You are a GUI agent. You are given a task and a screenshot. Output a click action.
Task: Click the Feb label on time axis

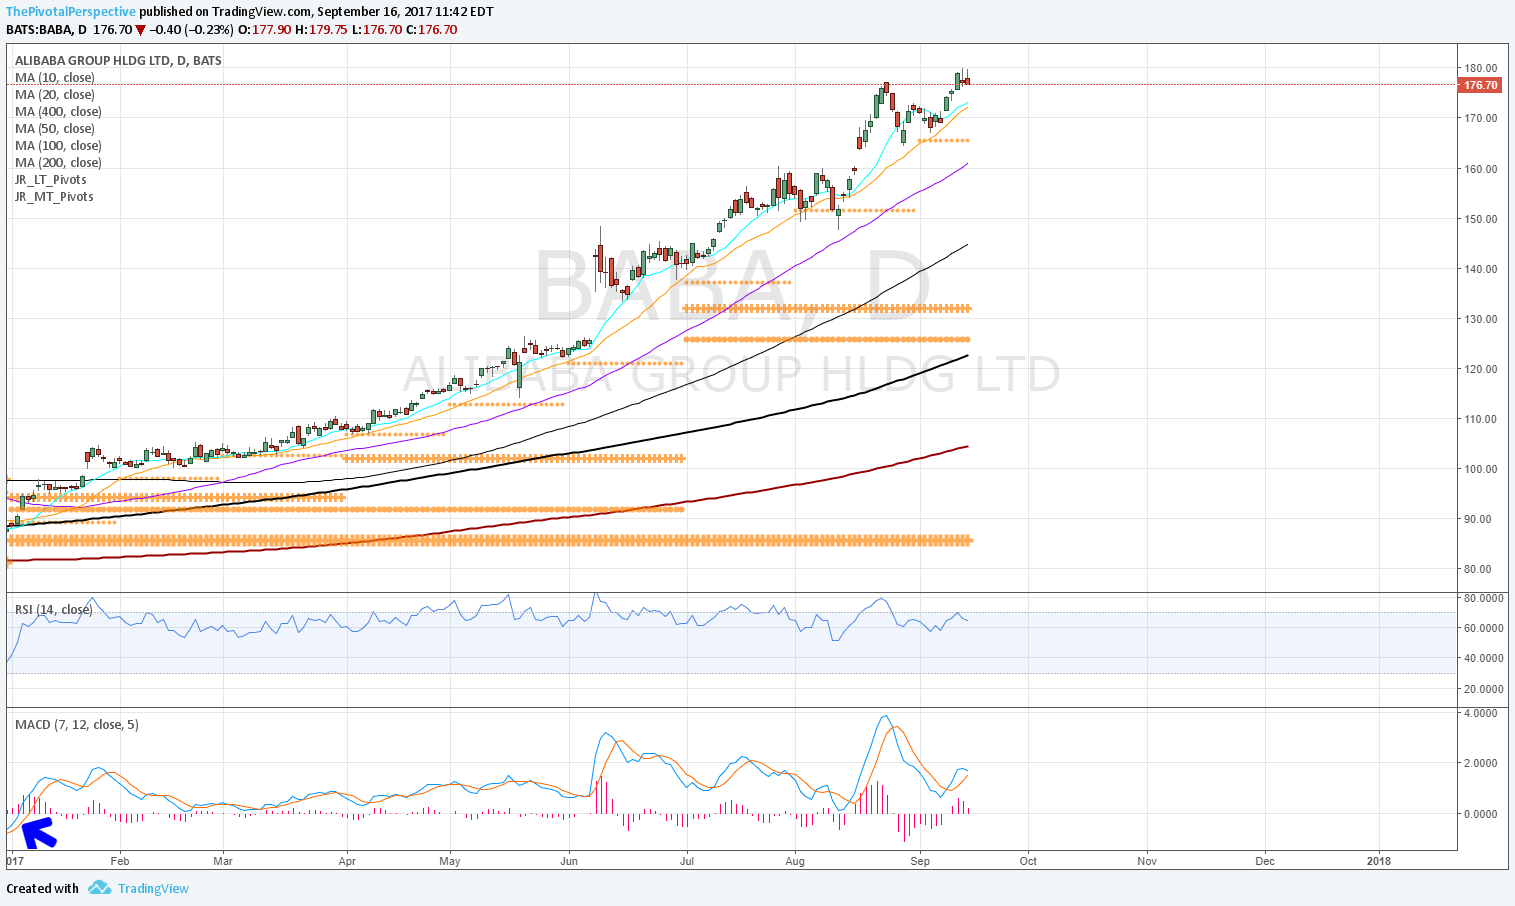click(x=120, y=861)
